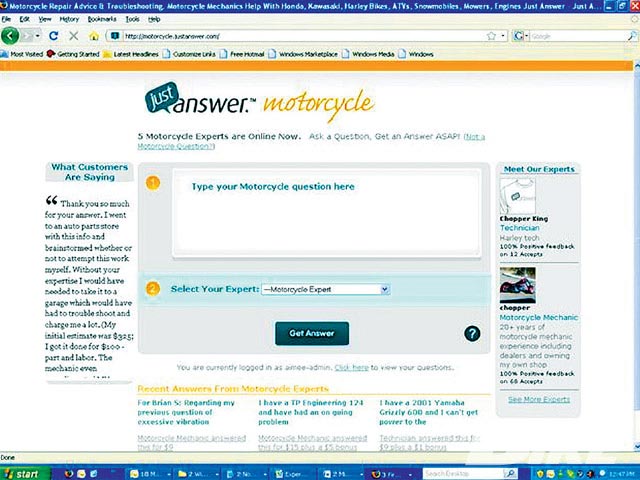The height and width of the screenshot is (480, 640).
Task: Click the site identity icon in address bar
Action: (115, 36)
